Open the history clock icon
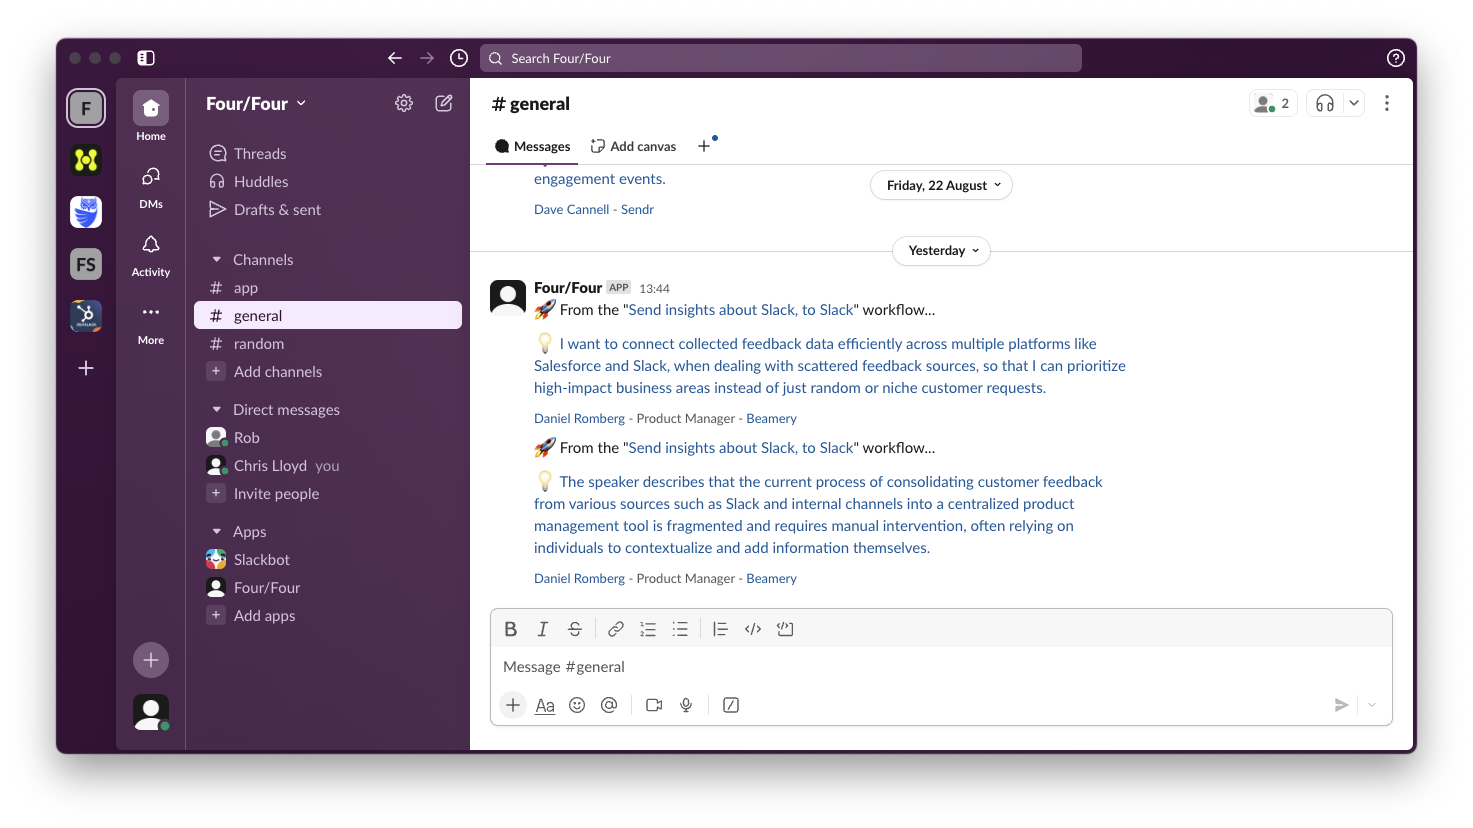This screenshot has width=1473, height=828. pos(459,58)
